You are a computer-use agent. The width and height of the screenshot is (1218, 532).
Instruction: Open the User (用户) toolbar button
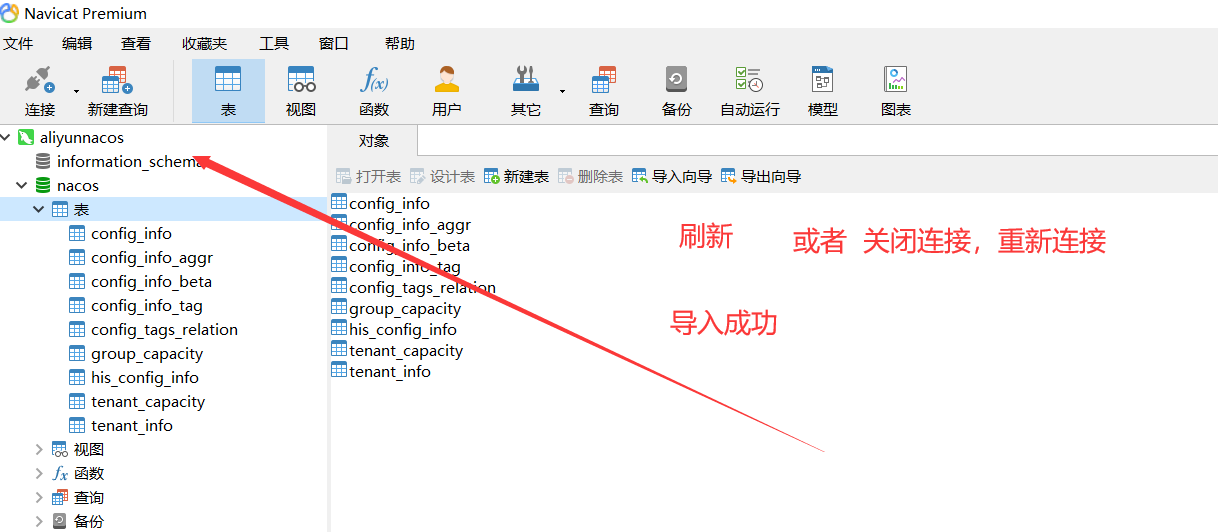tap(447, 91)
